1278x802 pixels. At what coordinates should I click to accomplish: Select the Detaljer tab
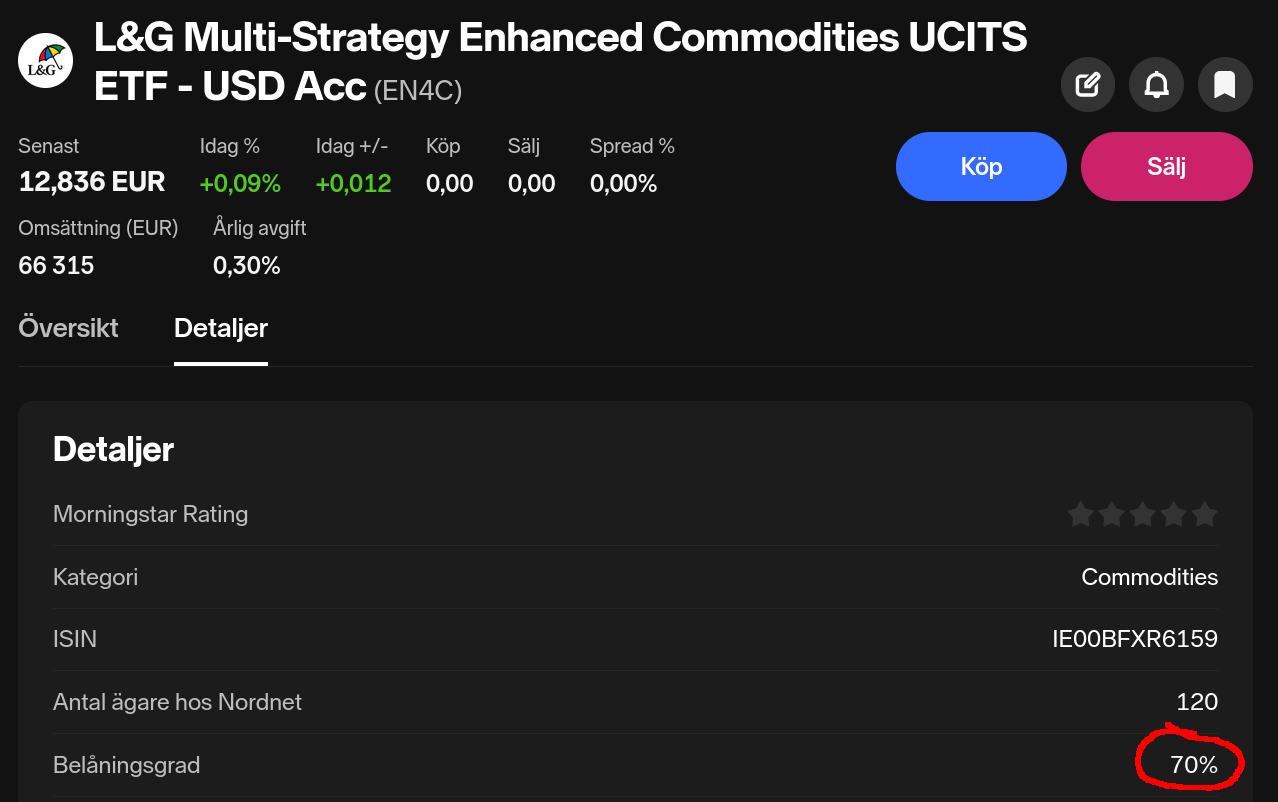point(221,328)
